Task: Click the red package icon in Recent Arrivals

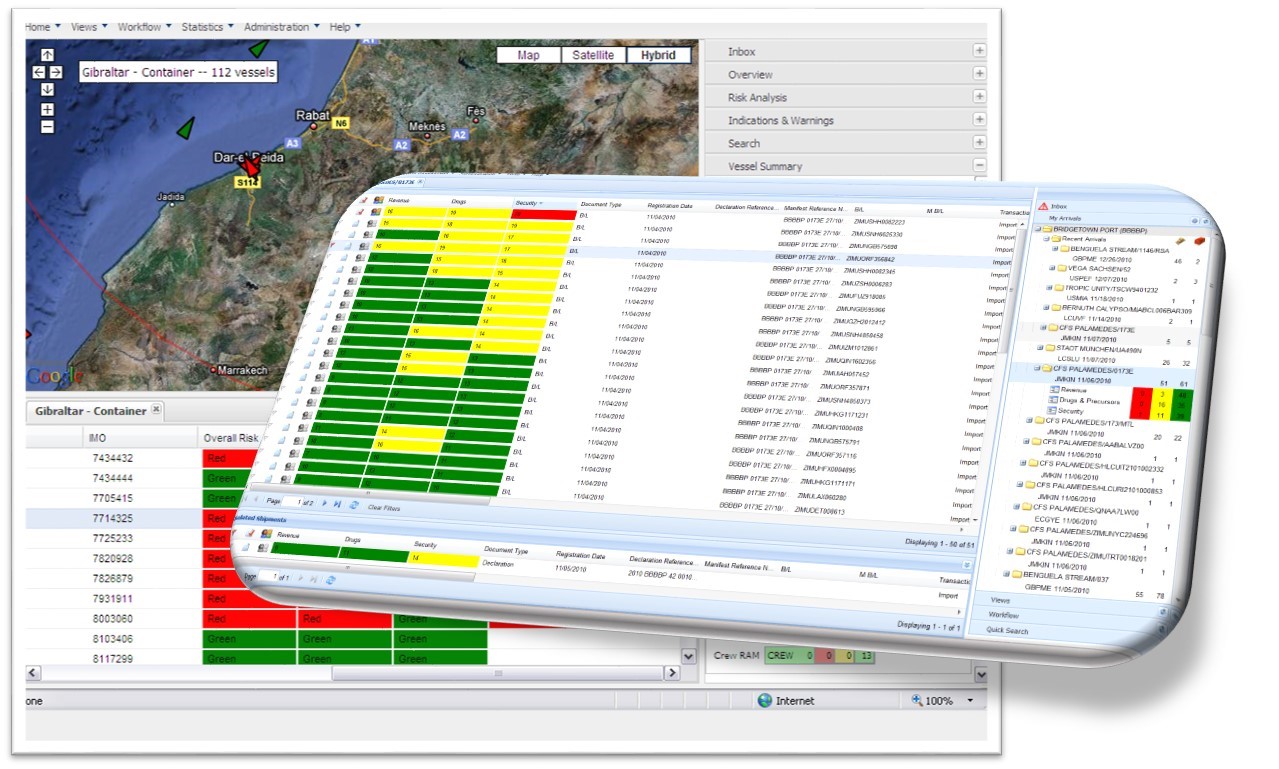Action: point(1200,241)
